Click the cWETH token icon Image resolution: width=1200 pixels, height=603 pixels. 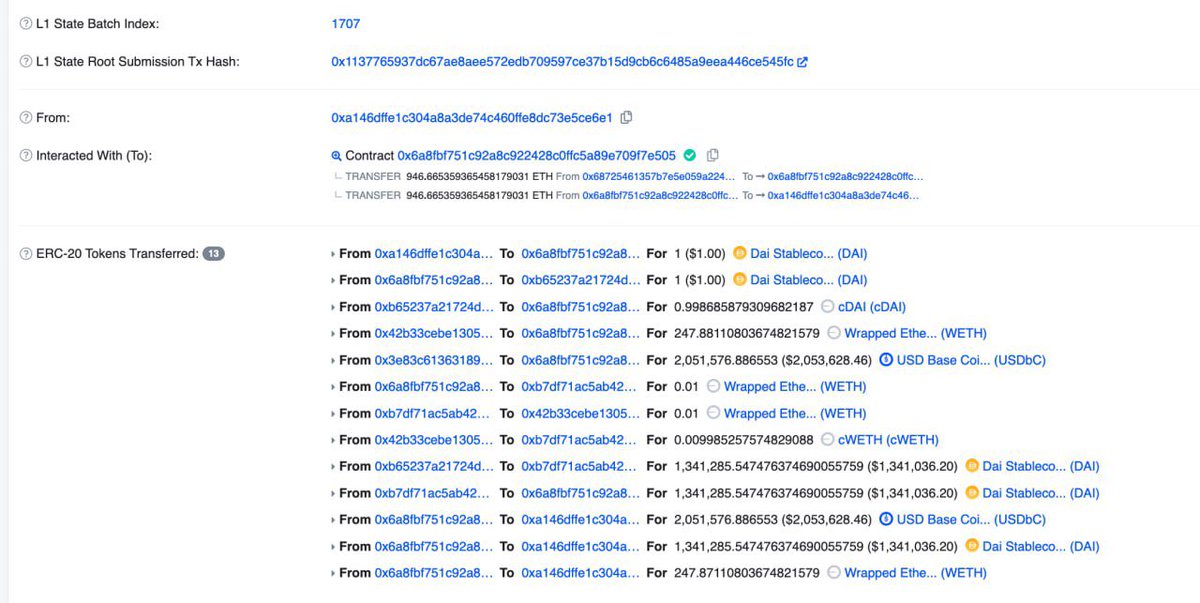click(x=829, y=439)
